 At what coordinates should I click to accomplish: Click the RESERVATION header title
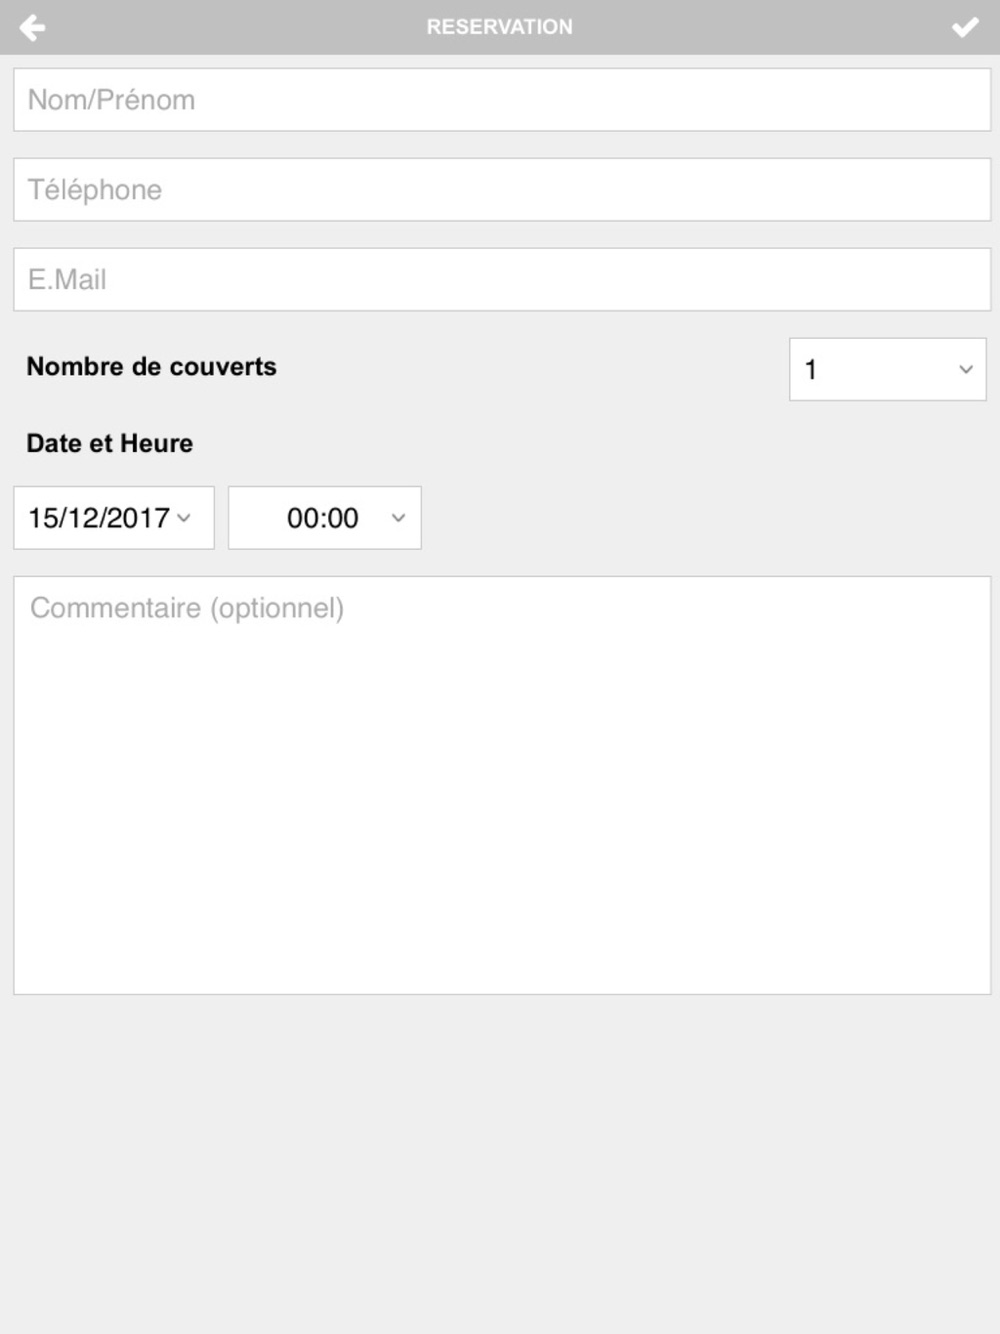click(x=500, y=27)
